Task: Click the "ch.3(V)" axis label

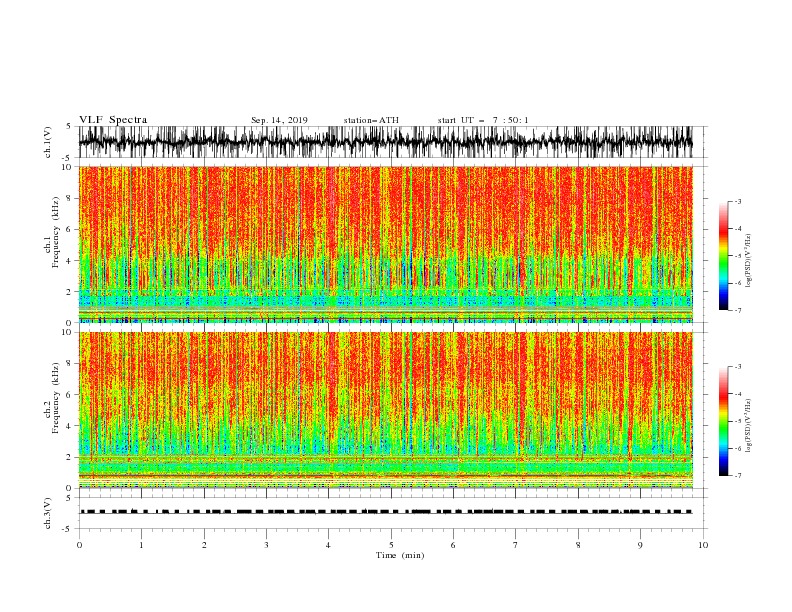Action: [48, 513]
